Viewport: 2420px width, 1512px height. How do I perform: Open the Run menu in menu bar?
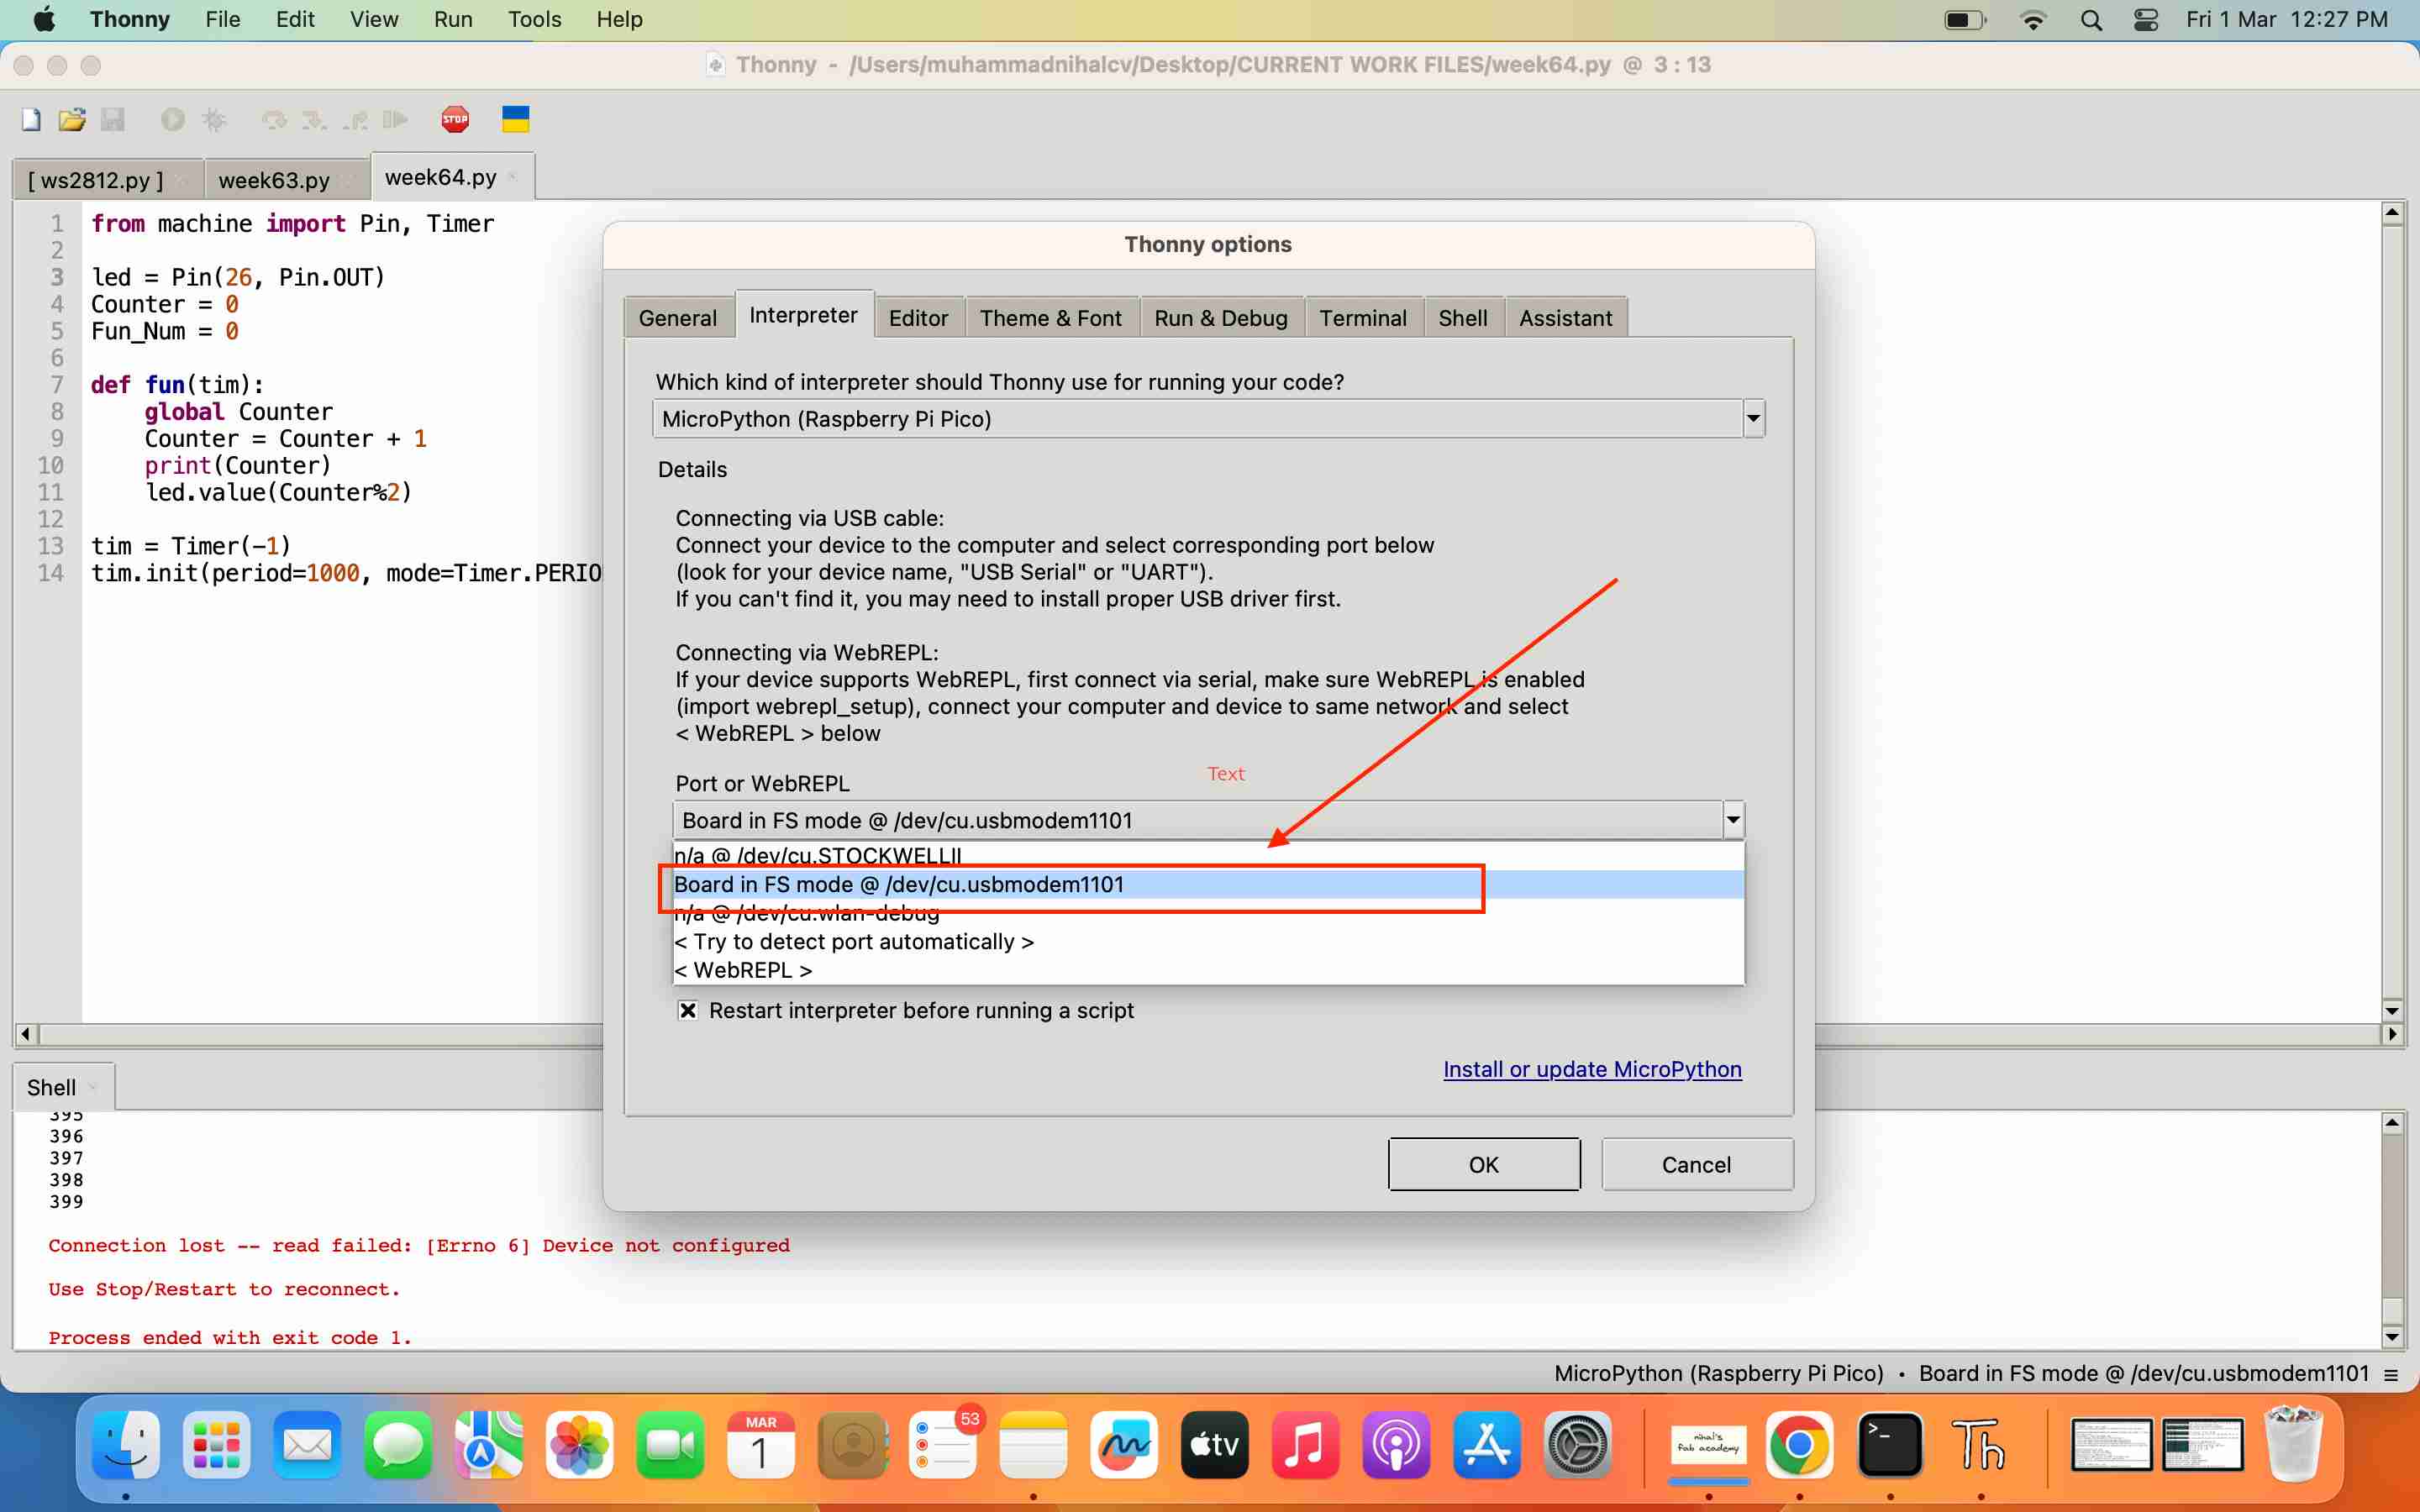[x=453, y=19]
